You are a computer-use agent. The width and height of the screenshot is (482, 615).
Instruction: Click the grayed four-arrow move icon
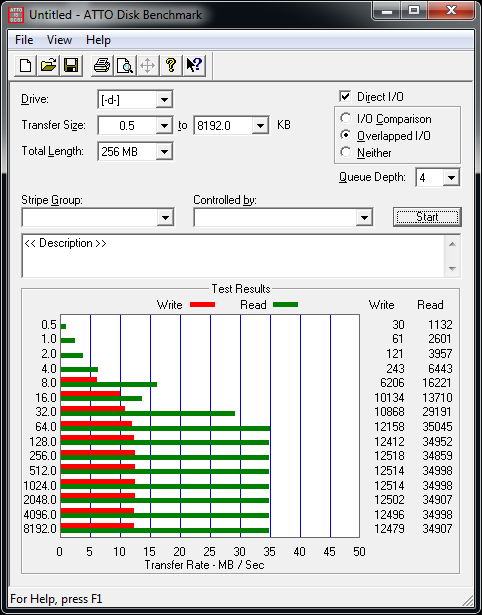(x=147, y=65)
